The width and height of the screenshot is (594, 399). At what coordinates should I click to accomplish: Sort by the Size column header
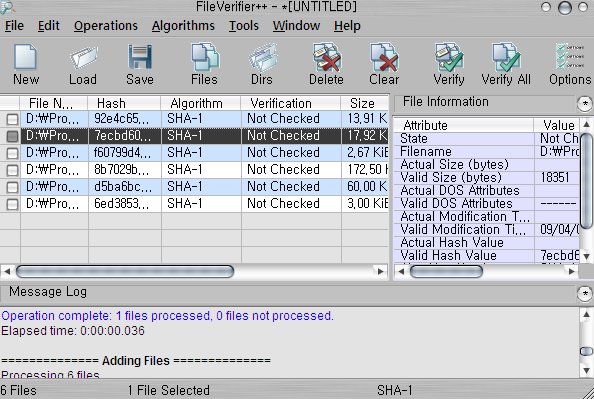(x=364, y=103)
